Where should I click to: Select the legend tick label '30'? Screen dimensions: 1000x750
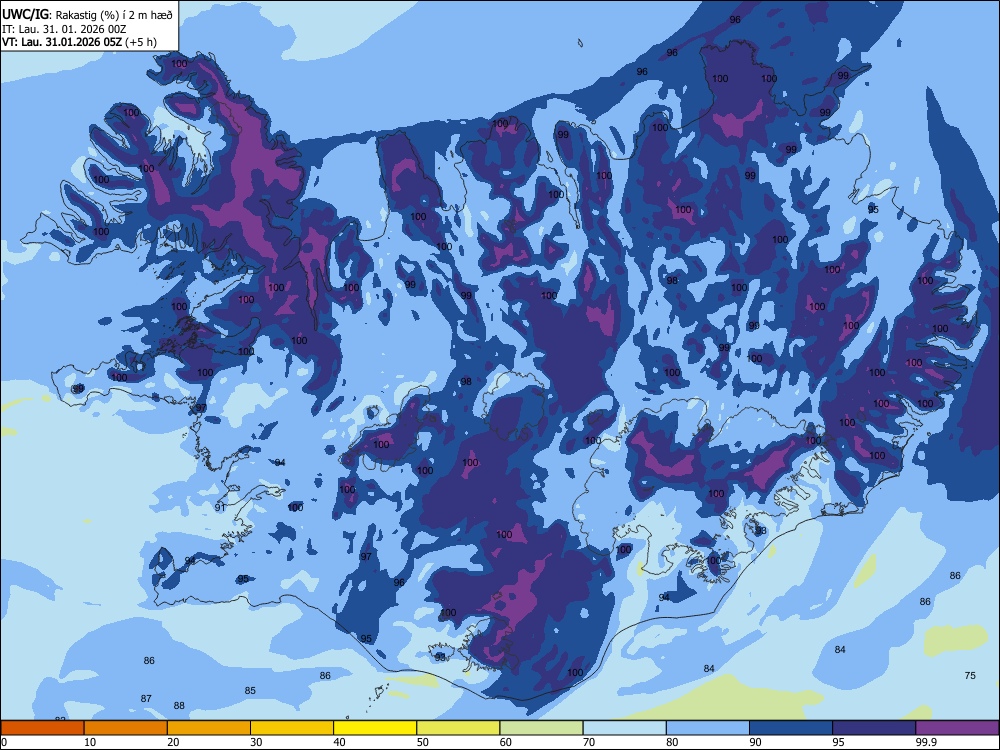pos(256,742)
